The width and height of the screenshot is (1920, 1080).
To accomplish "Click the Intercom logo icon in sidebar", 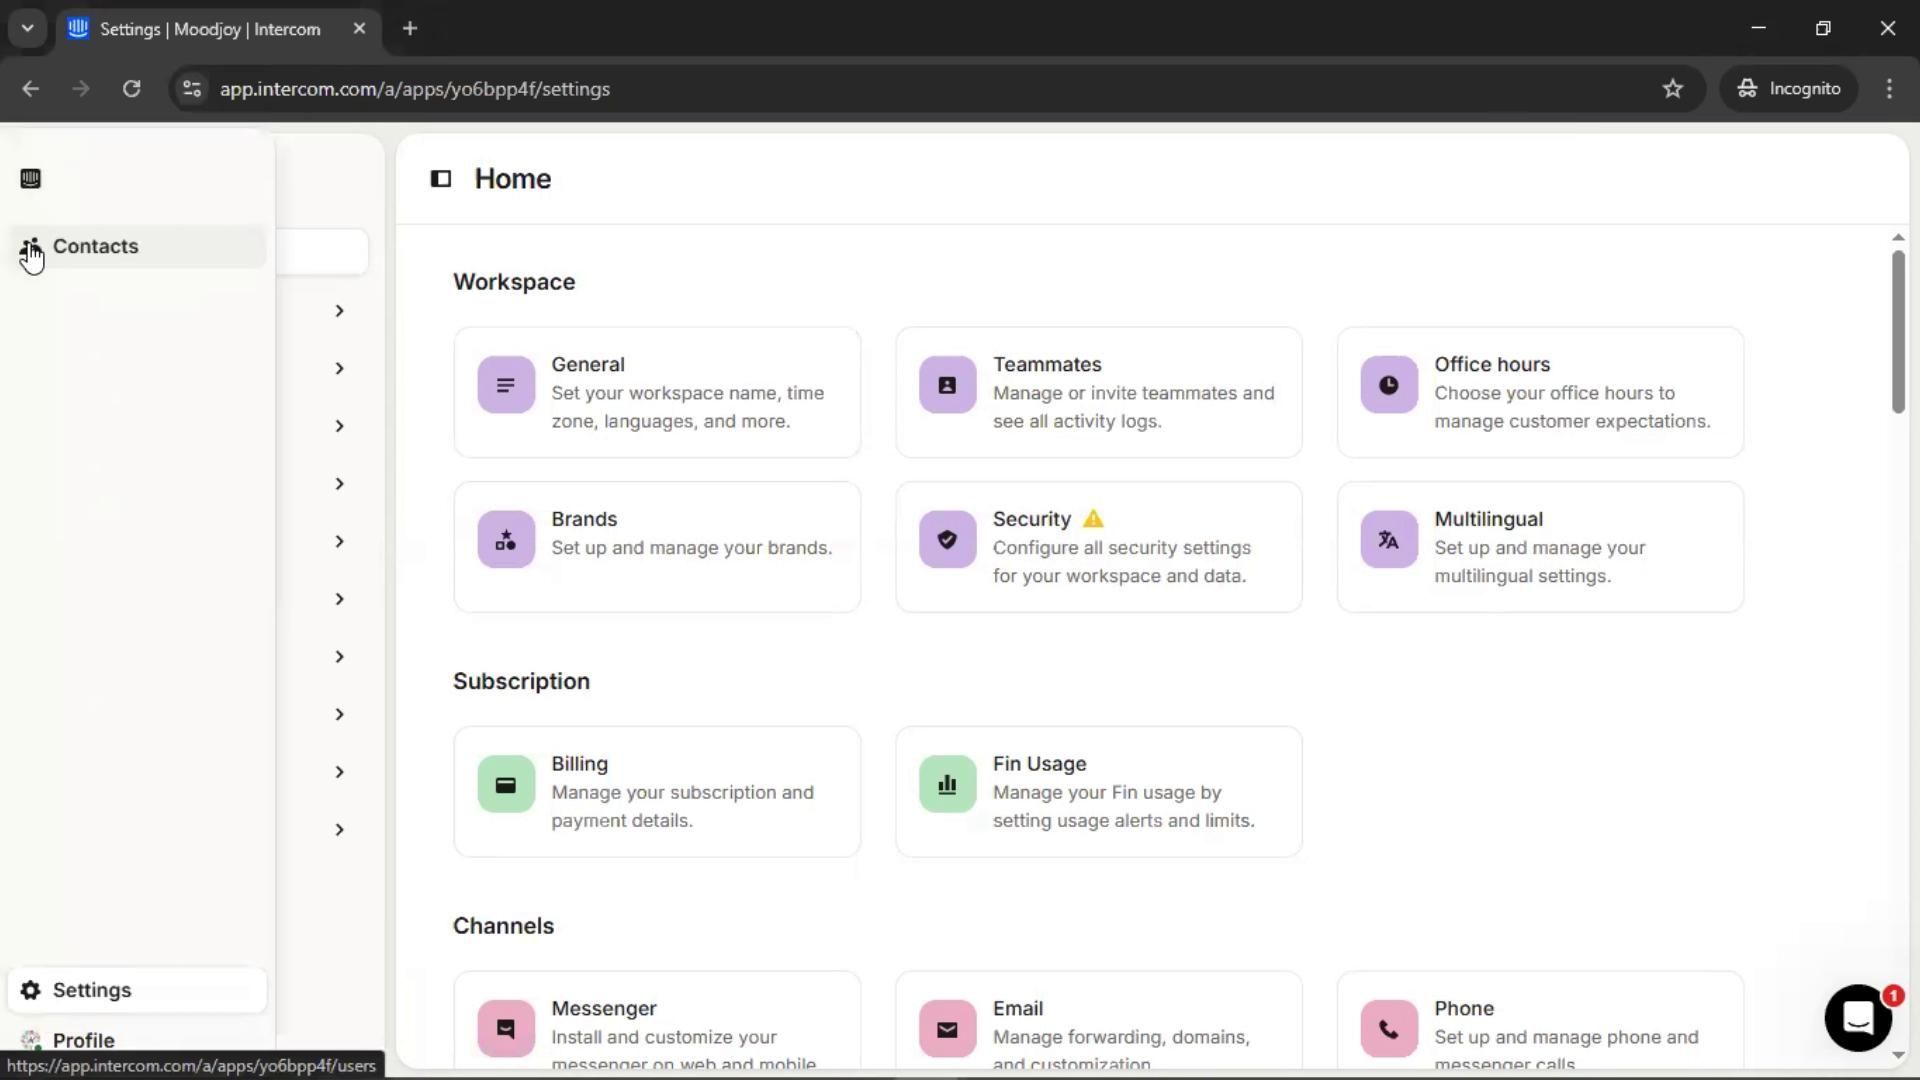I will (x=30, y=179).
